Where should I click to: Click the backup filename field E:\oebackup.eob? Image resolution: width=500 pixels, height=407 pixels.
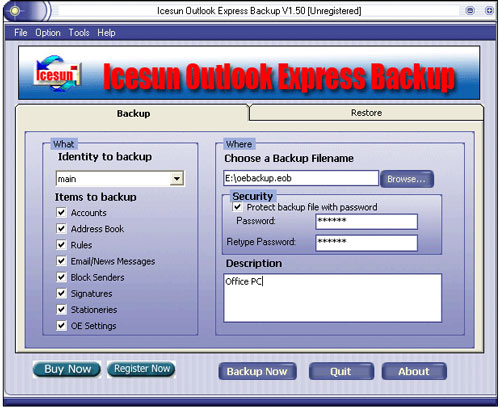pos(301,178)
